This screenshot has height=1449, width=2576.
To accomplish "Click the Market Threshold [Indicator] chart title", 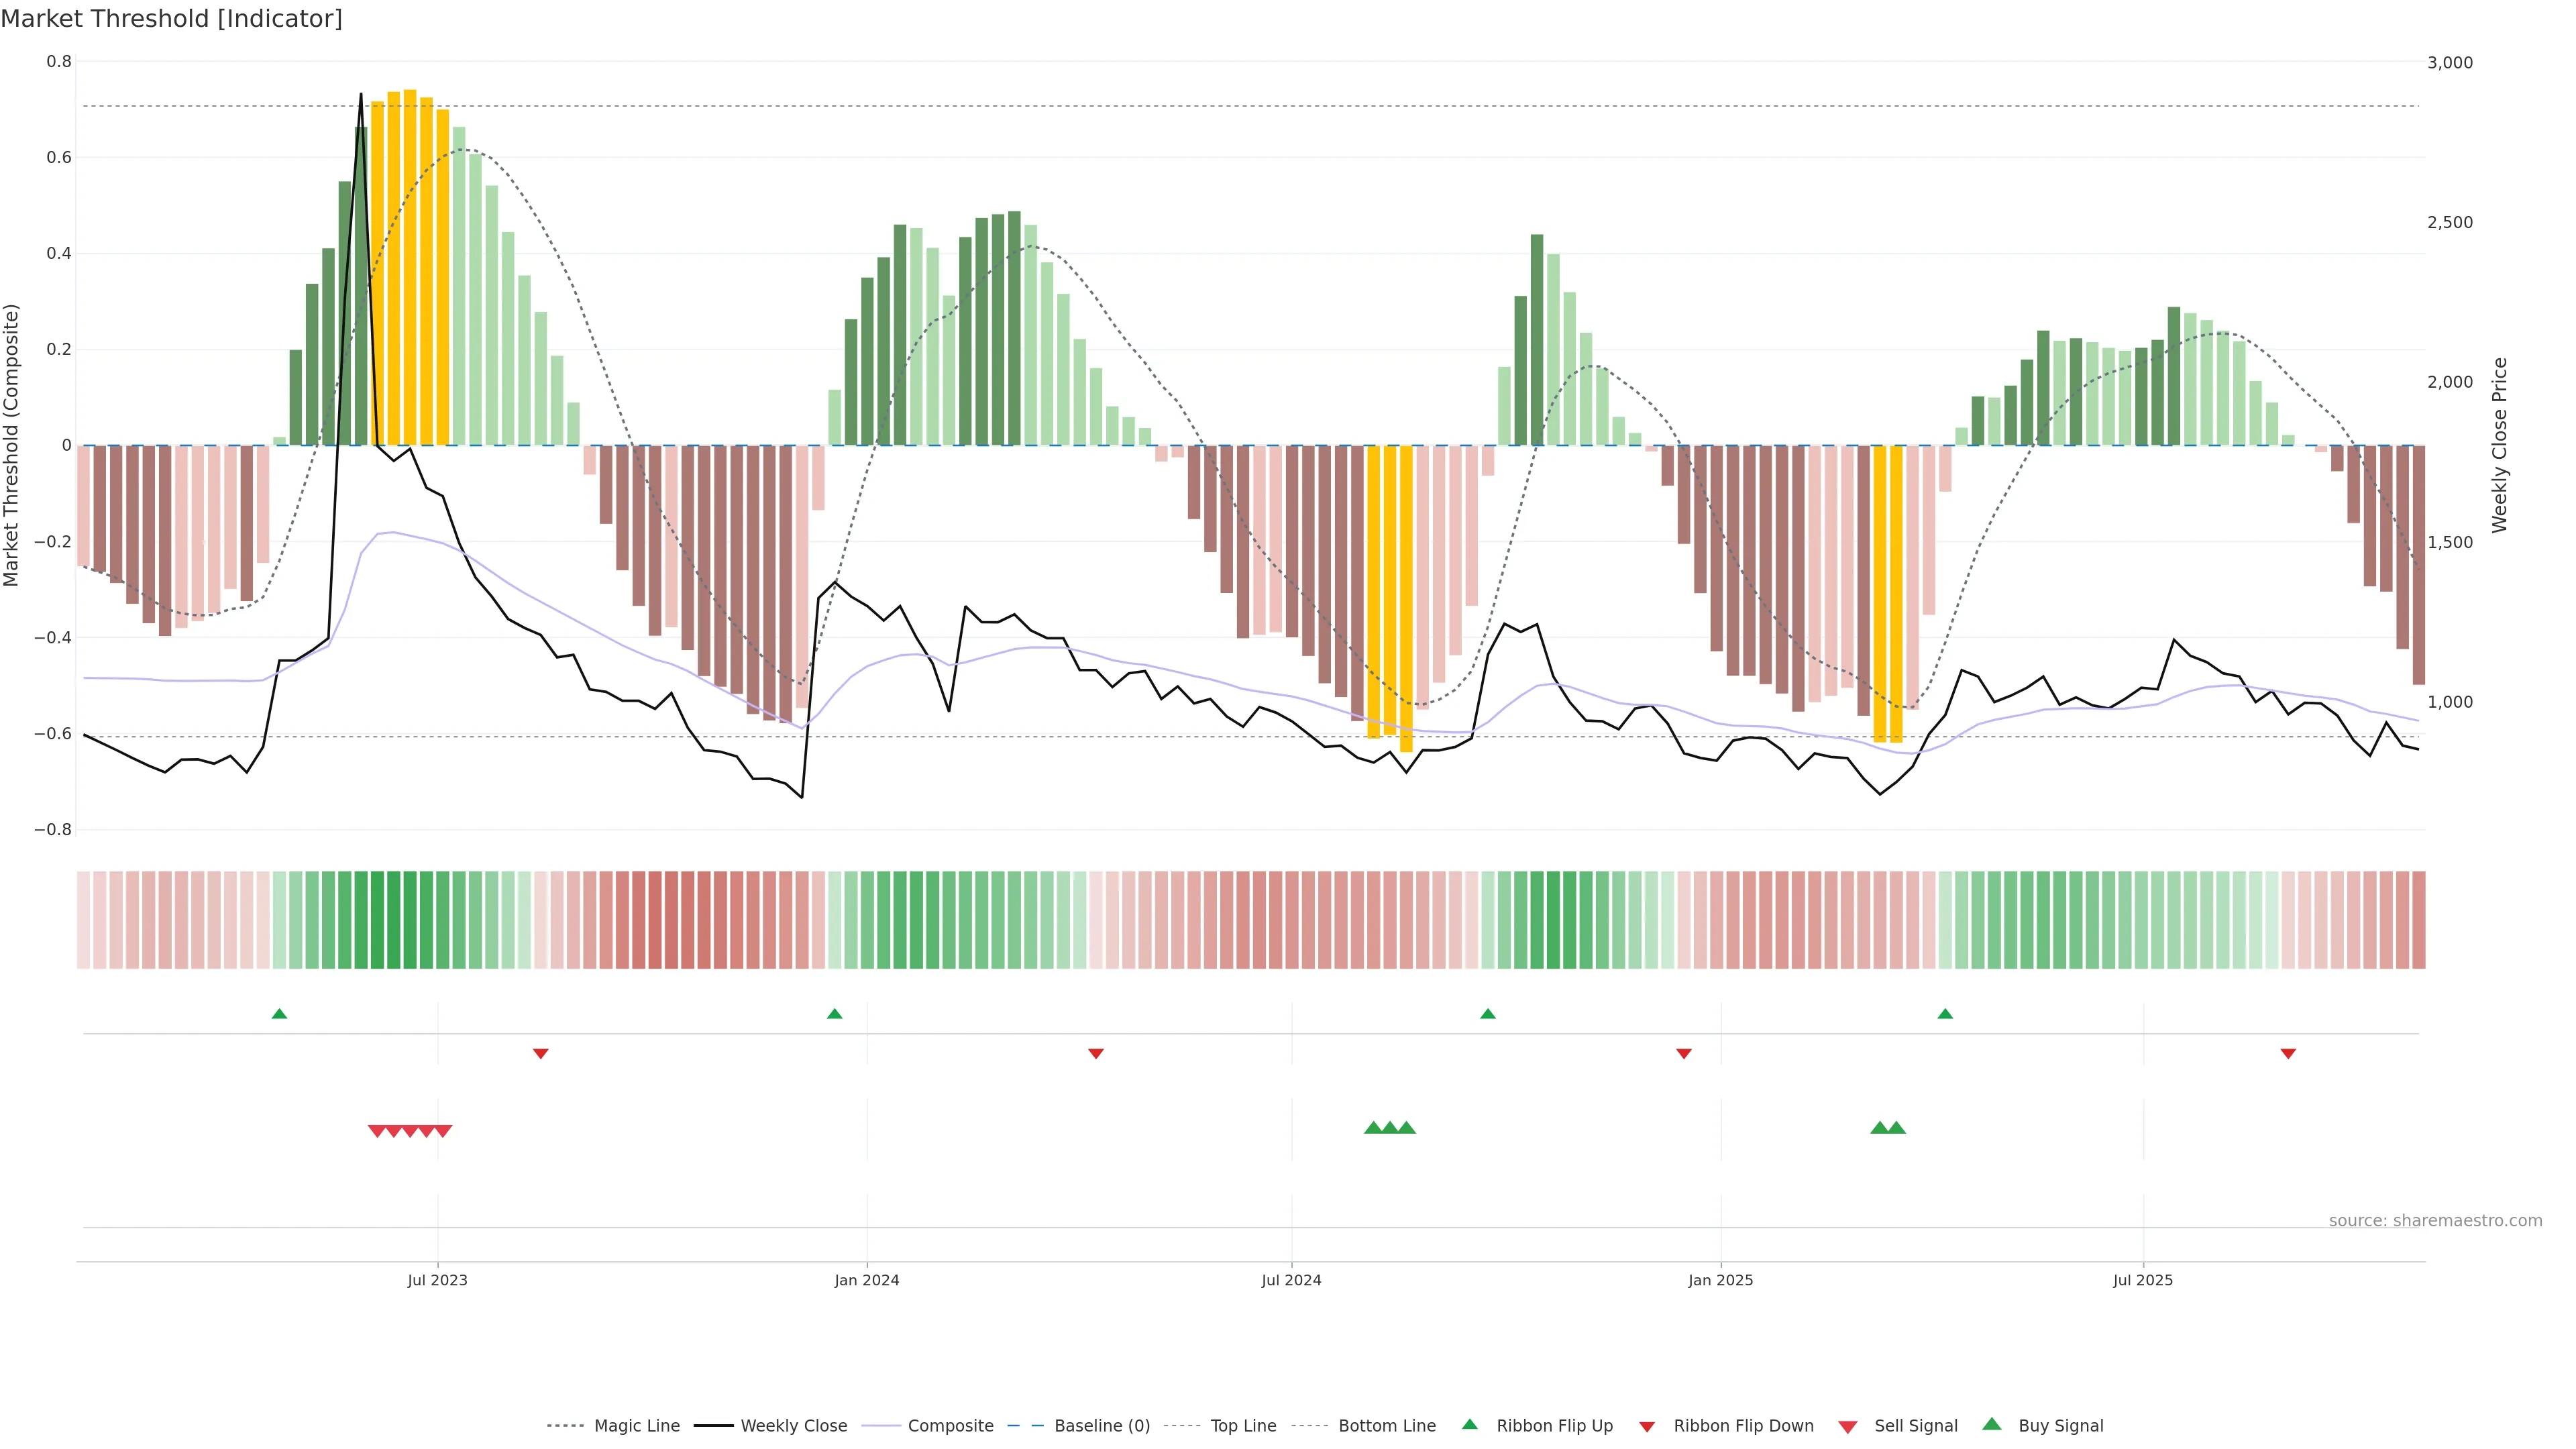I will click(x=171, y=19).
